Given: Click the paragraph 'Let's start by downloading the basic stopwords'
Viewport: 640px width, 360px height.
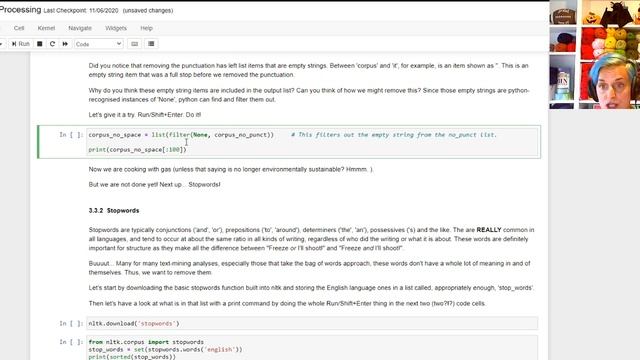Looking at the screenshot, I should coord(311,288).
